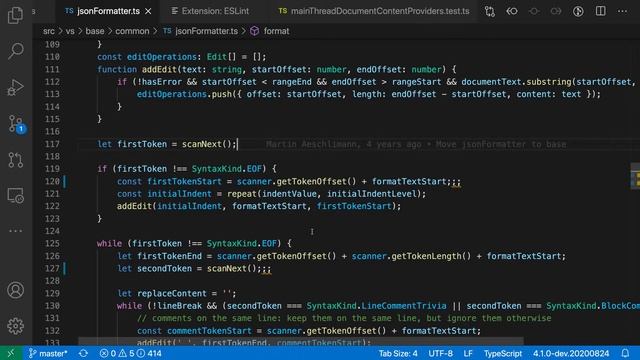The image size is (640, 360).
Task: Click the run/debug circular icon in editor toolbar
Action: (x=578, y=11)
